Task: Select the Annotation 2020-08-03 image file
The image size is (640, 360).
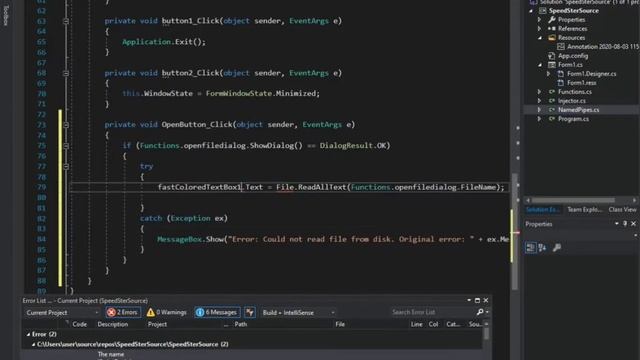Action: click(x=602, y=47)
